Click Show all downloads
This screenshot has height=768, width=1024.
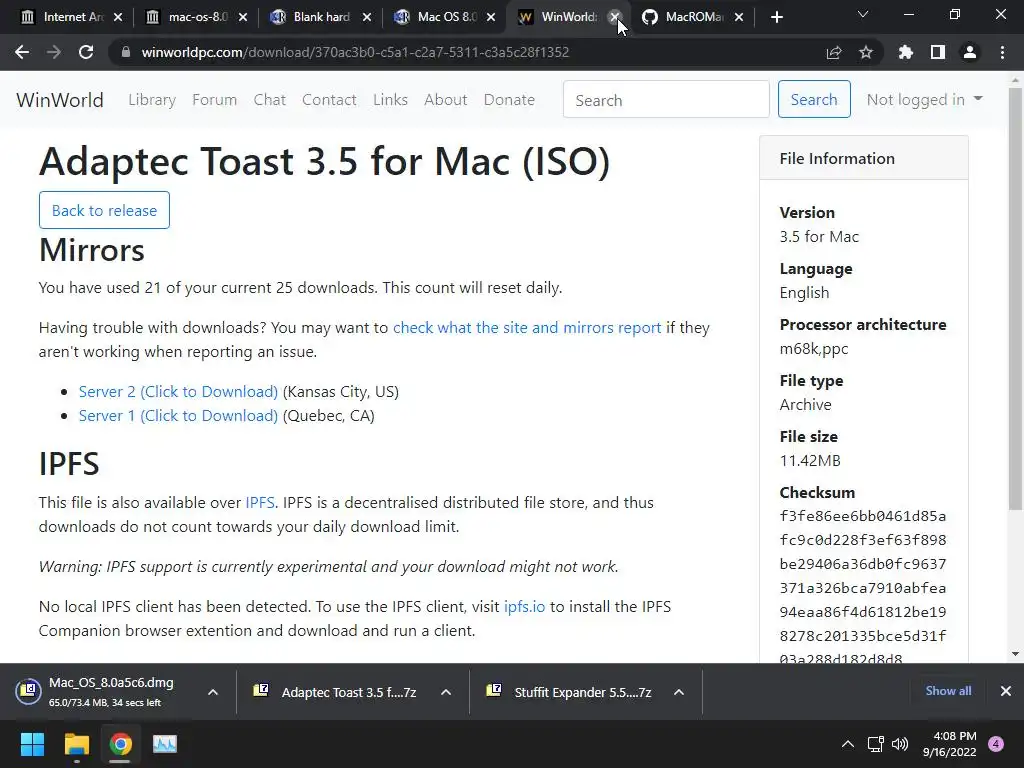[x=948, y=691]
